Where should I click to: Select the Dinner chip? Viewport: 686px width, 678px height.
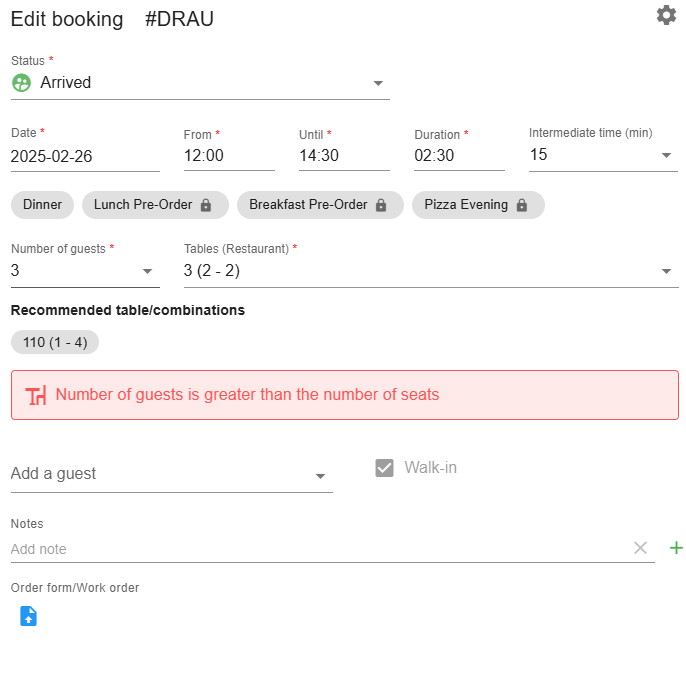[42, 205]
